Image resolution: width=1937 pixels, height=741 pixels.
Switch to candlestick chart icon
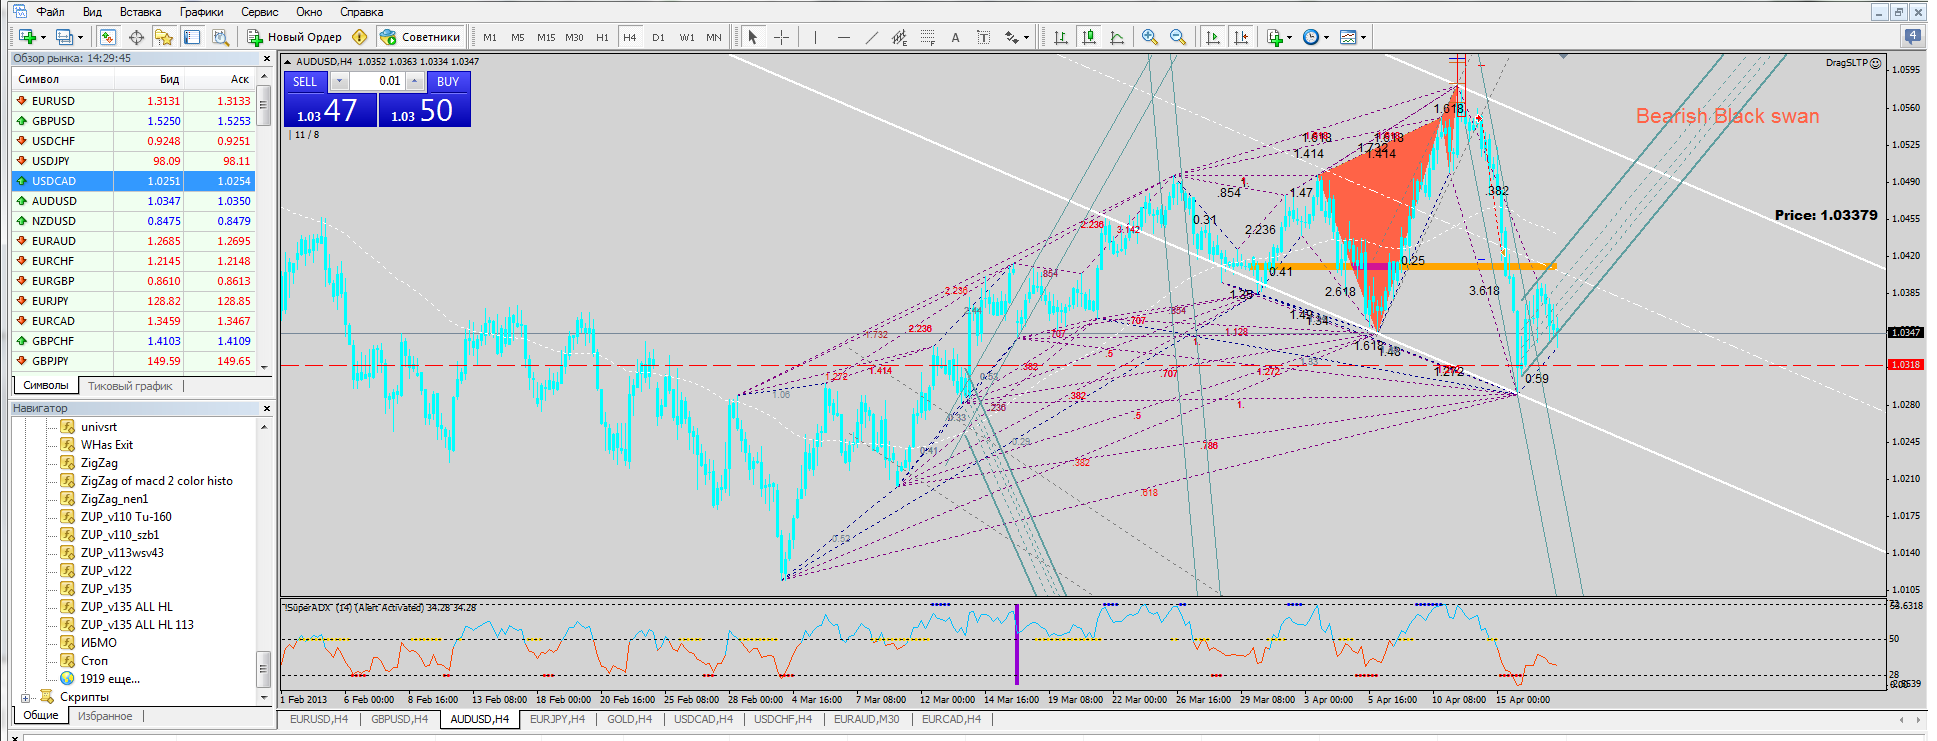[x=1089, y=37]
